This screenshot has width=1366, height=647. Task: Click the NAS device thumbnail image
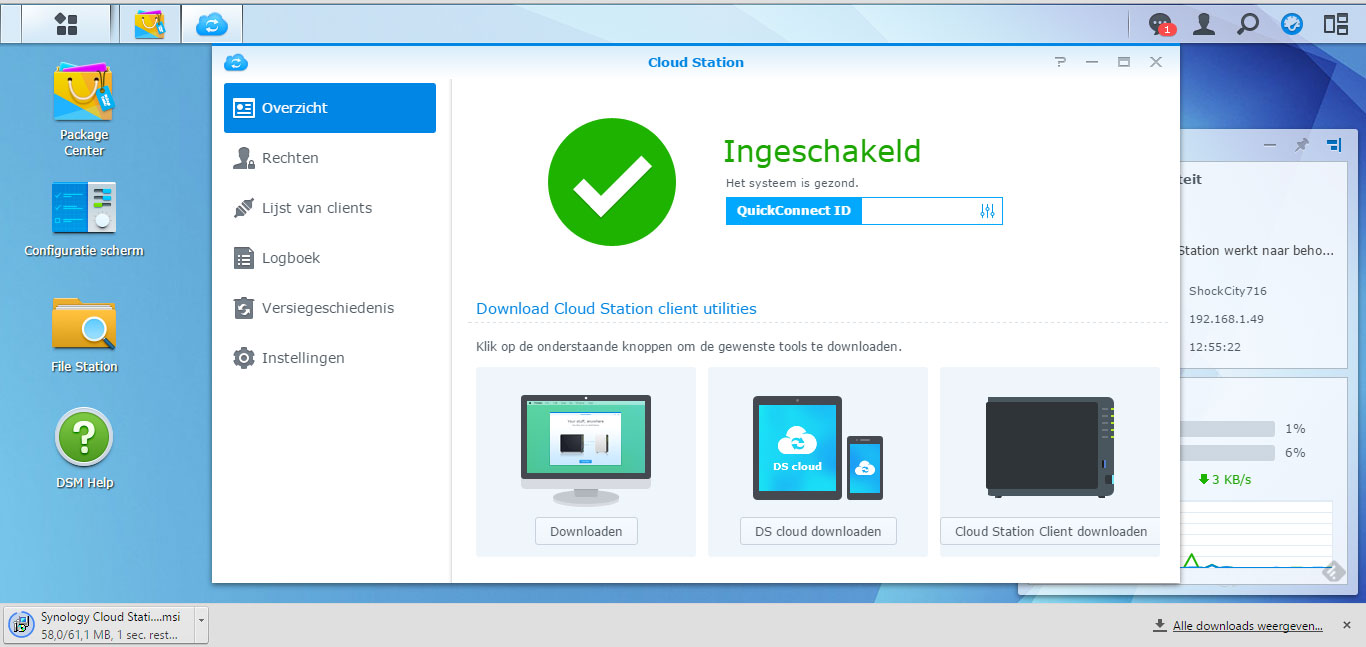point(1050,447)
